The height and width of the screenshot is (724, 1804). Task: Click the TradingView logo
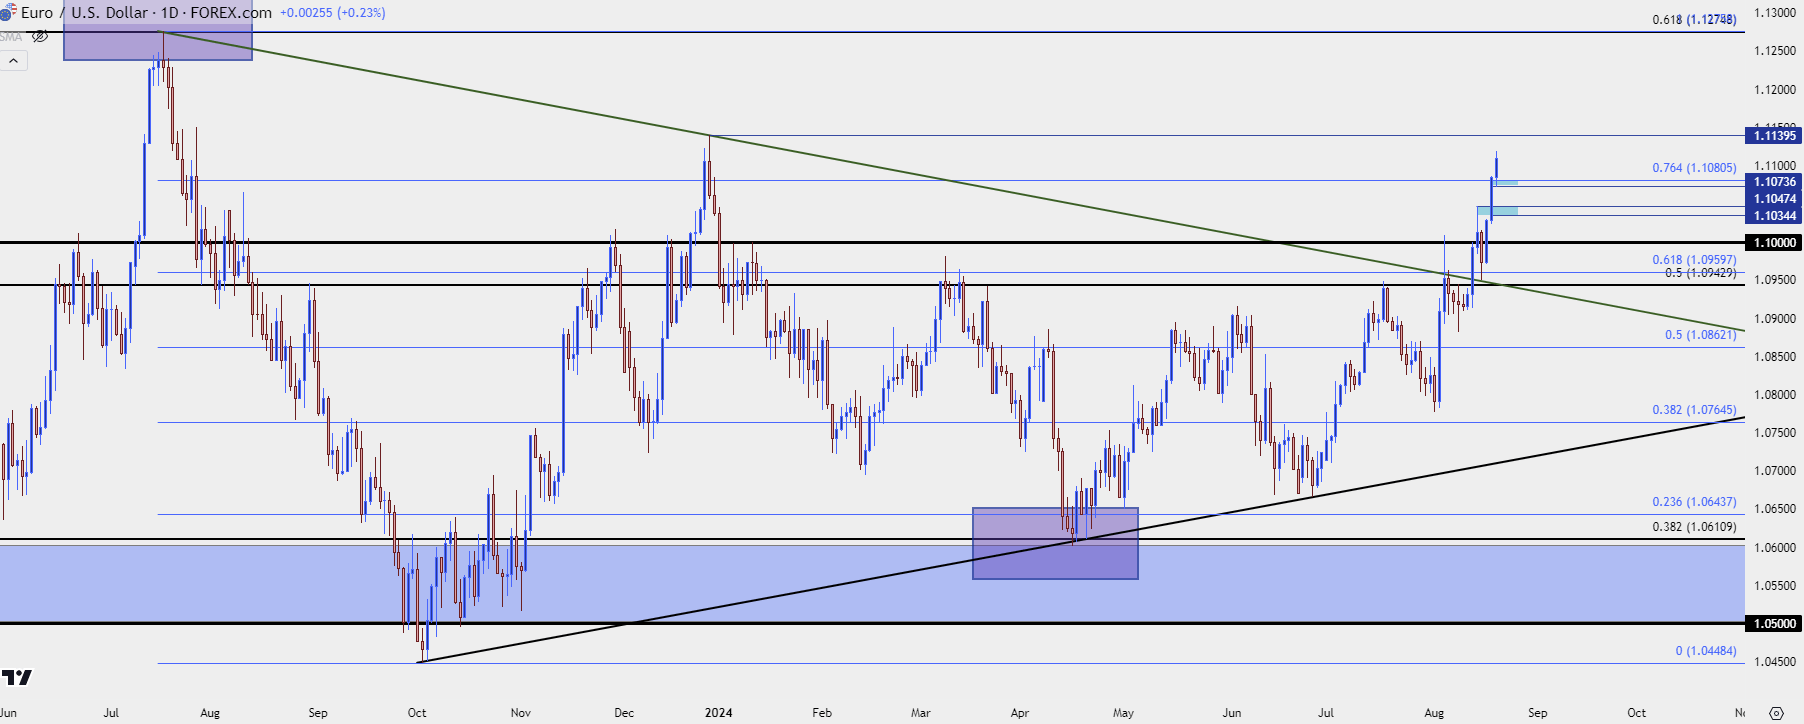point(17,677)
